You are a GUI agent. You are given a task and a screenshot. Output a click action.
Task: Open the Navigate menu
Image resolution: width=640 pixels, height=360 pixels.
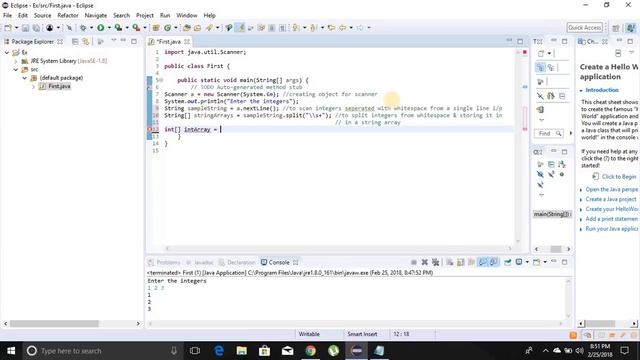click(96, 16)
